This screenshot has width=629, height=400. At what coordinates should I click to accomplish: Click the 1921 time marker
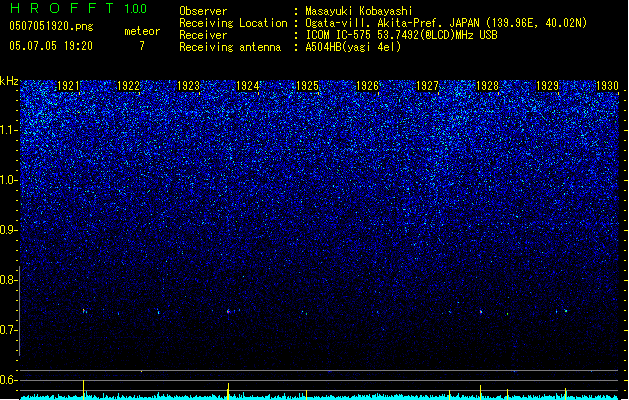68,86
